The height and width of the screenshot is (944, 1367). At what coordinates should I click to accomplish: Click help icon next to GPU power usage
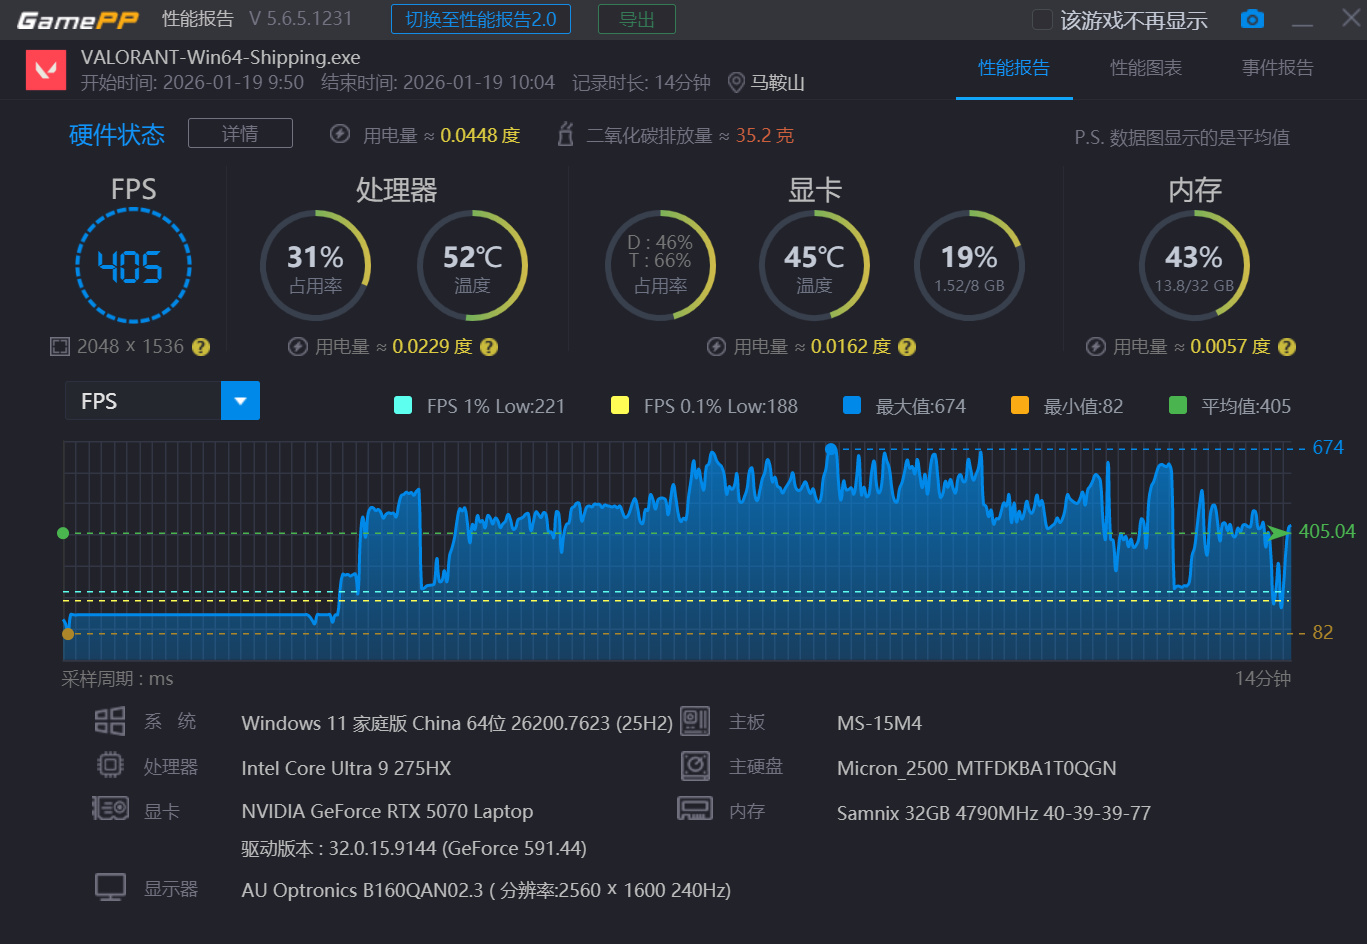tap(906, 347)
